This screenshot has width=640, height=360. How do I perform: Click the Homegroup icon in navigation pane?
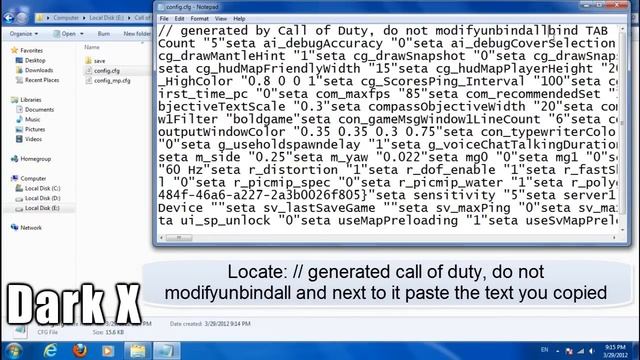click(14, 159)
